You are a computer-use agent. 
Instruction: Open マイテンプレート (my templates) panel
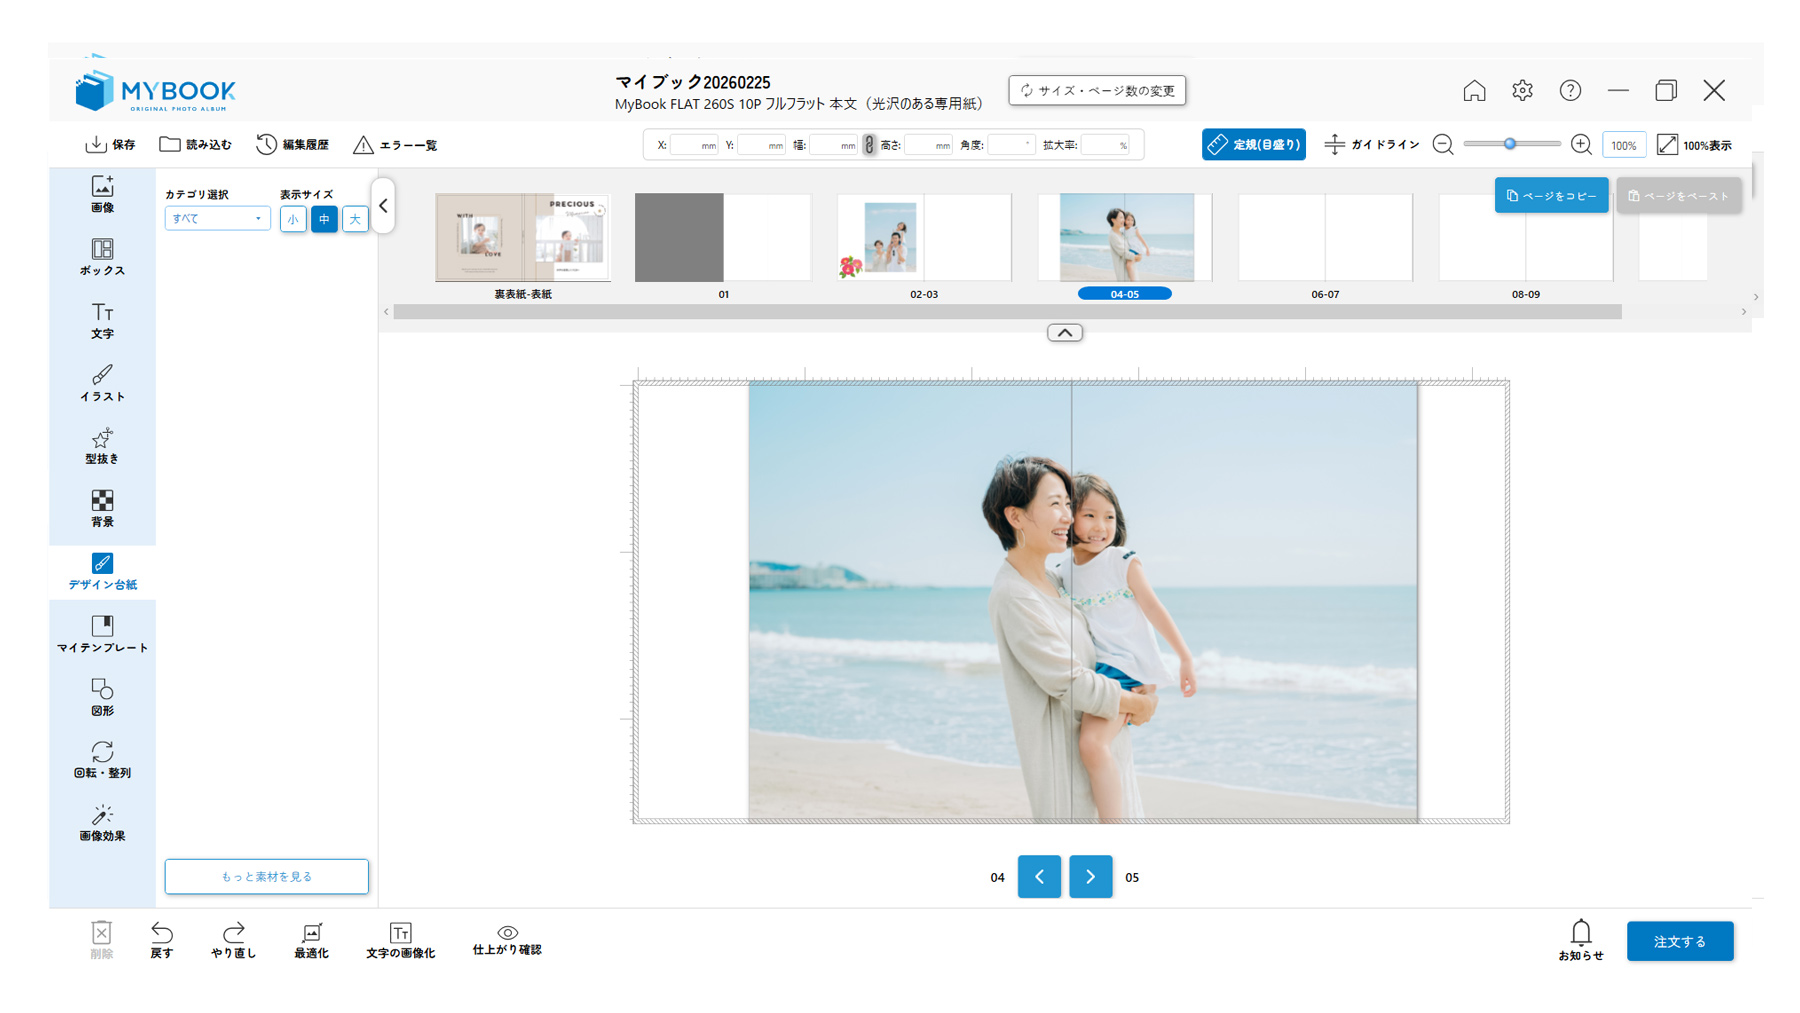pos(102,635)
